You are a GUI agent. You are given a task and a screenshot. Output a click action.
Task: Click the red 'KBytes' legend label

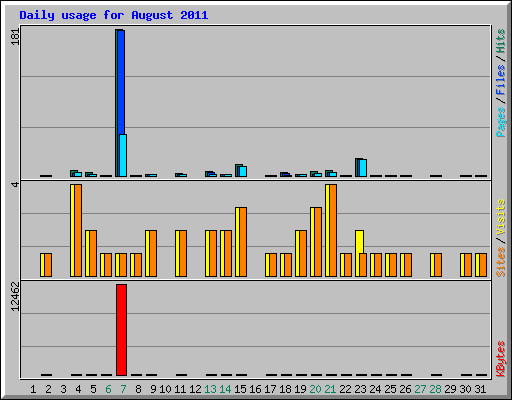(x=500, y=359)
